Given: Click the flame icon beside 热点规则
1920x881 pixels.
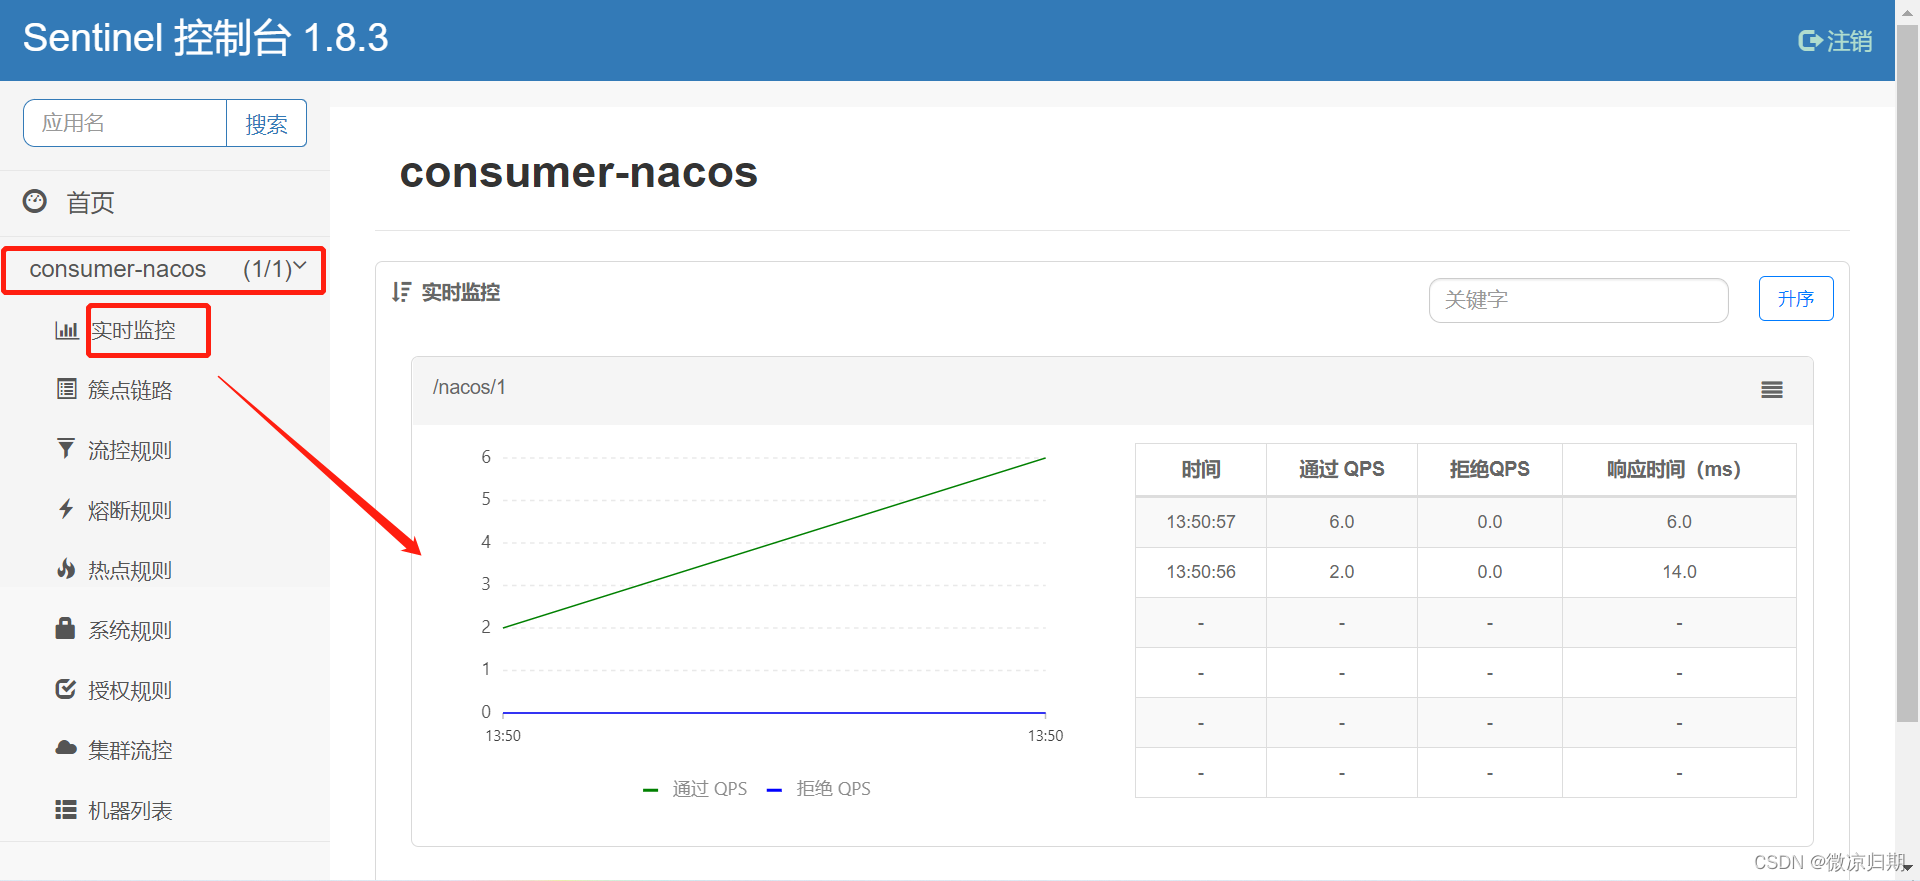Looking at the screenshot, I should pos(66,569).
